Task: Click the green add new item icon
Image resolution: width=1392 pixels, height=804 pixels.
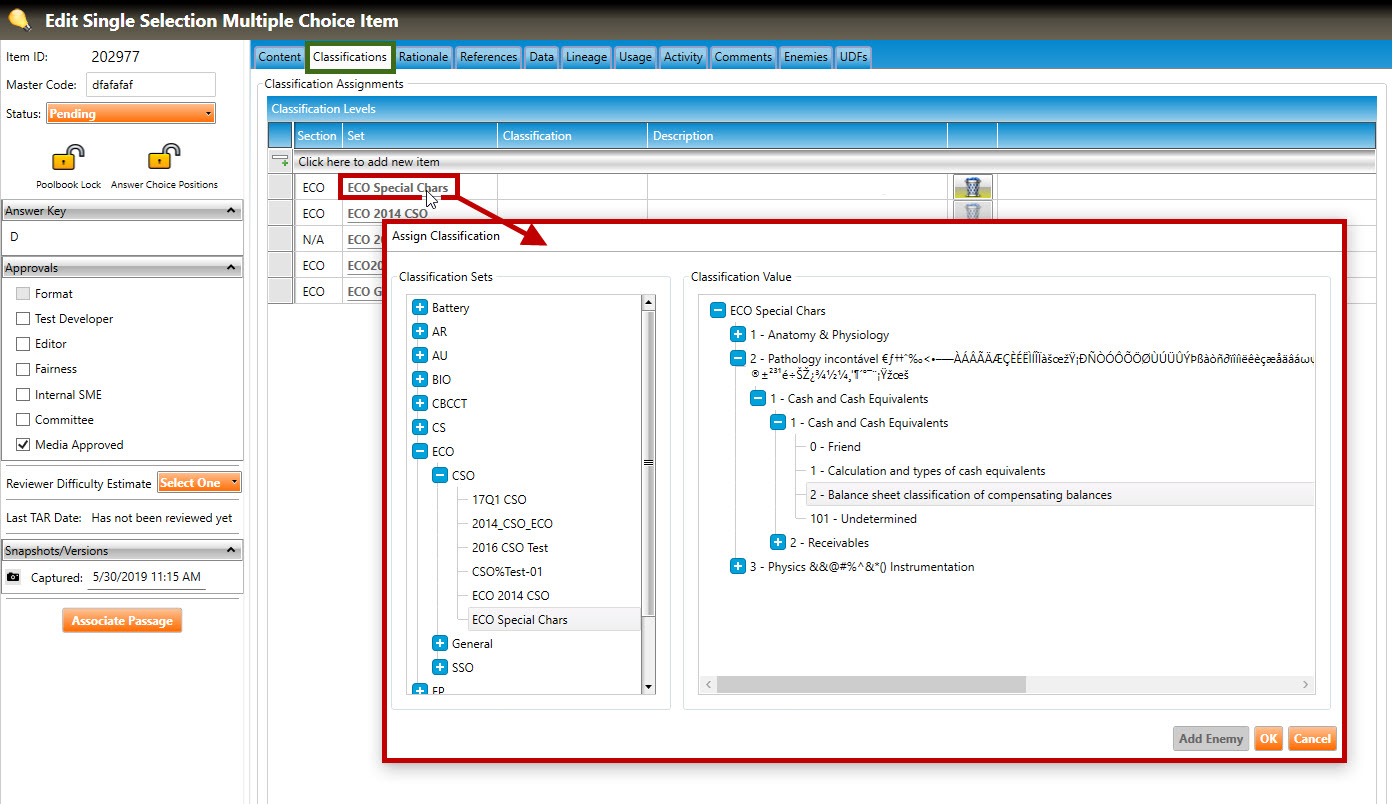Action: pyautogui.click(x=281, y=161)
